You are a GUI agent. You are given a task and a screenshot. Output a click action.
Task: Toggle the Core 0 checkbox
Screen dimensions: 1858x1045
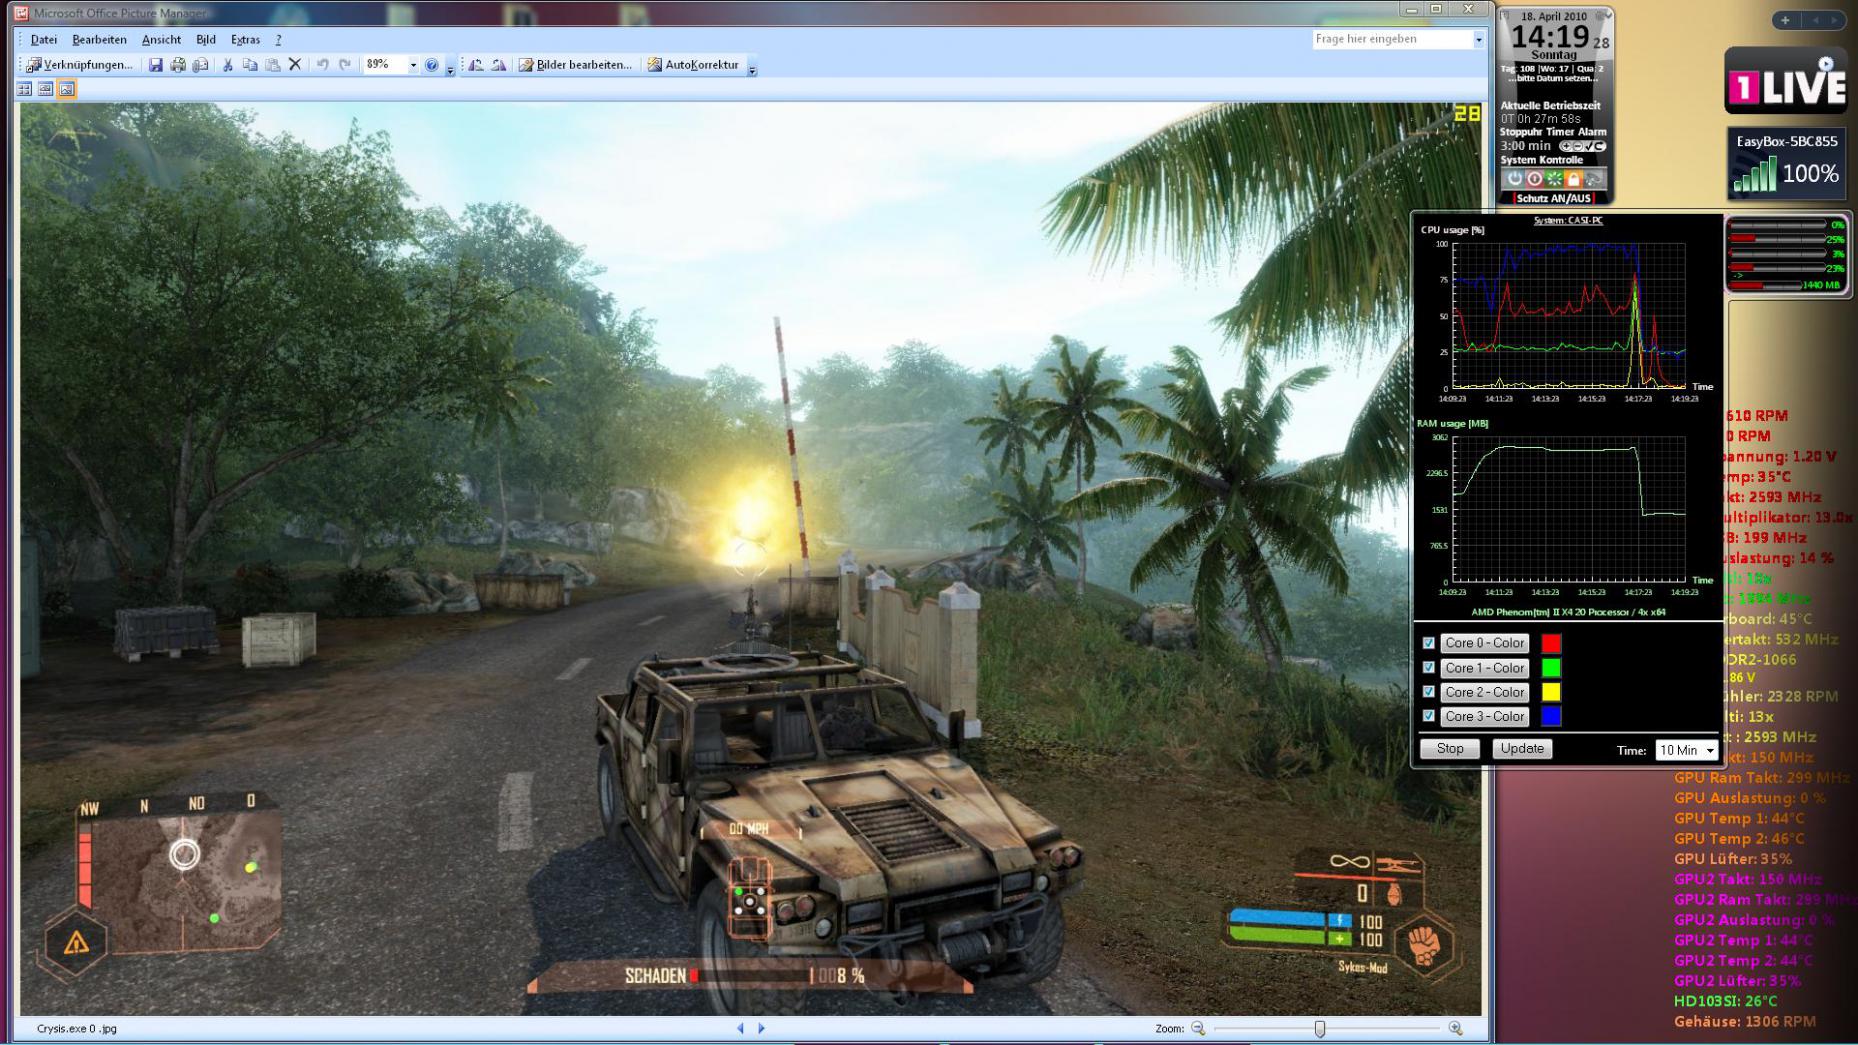pyautogui.click(x=1428, y=643)
